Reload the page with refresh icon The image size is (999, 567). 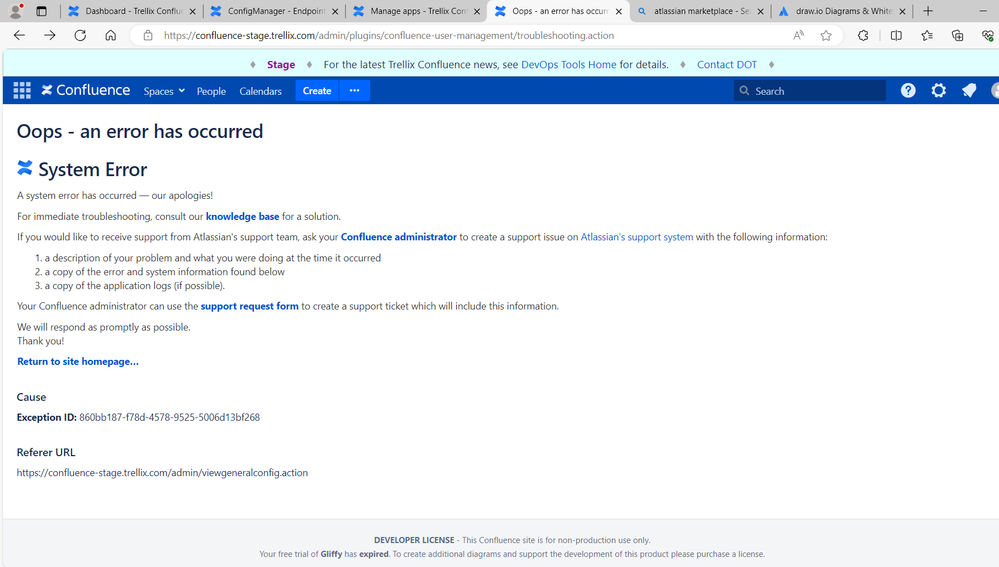point(80,36)
